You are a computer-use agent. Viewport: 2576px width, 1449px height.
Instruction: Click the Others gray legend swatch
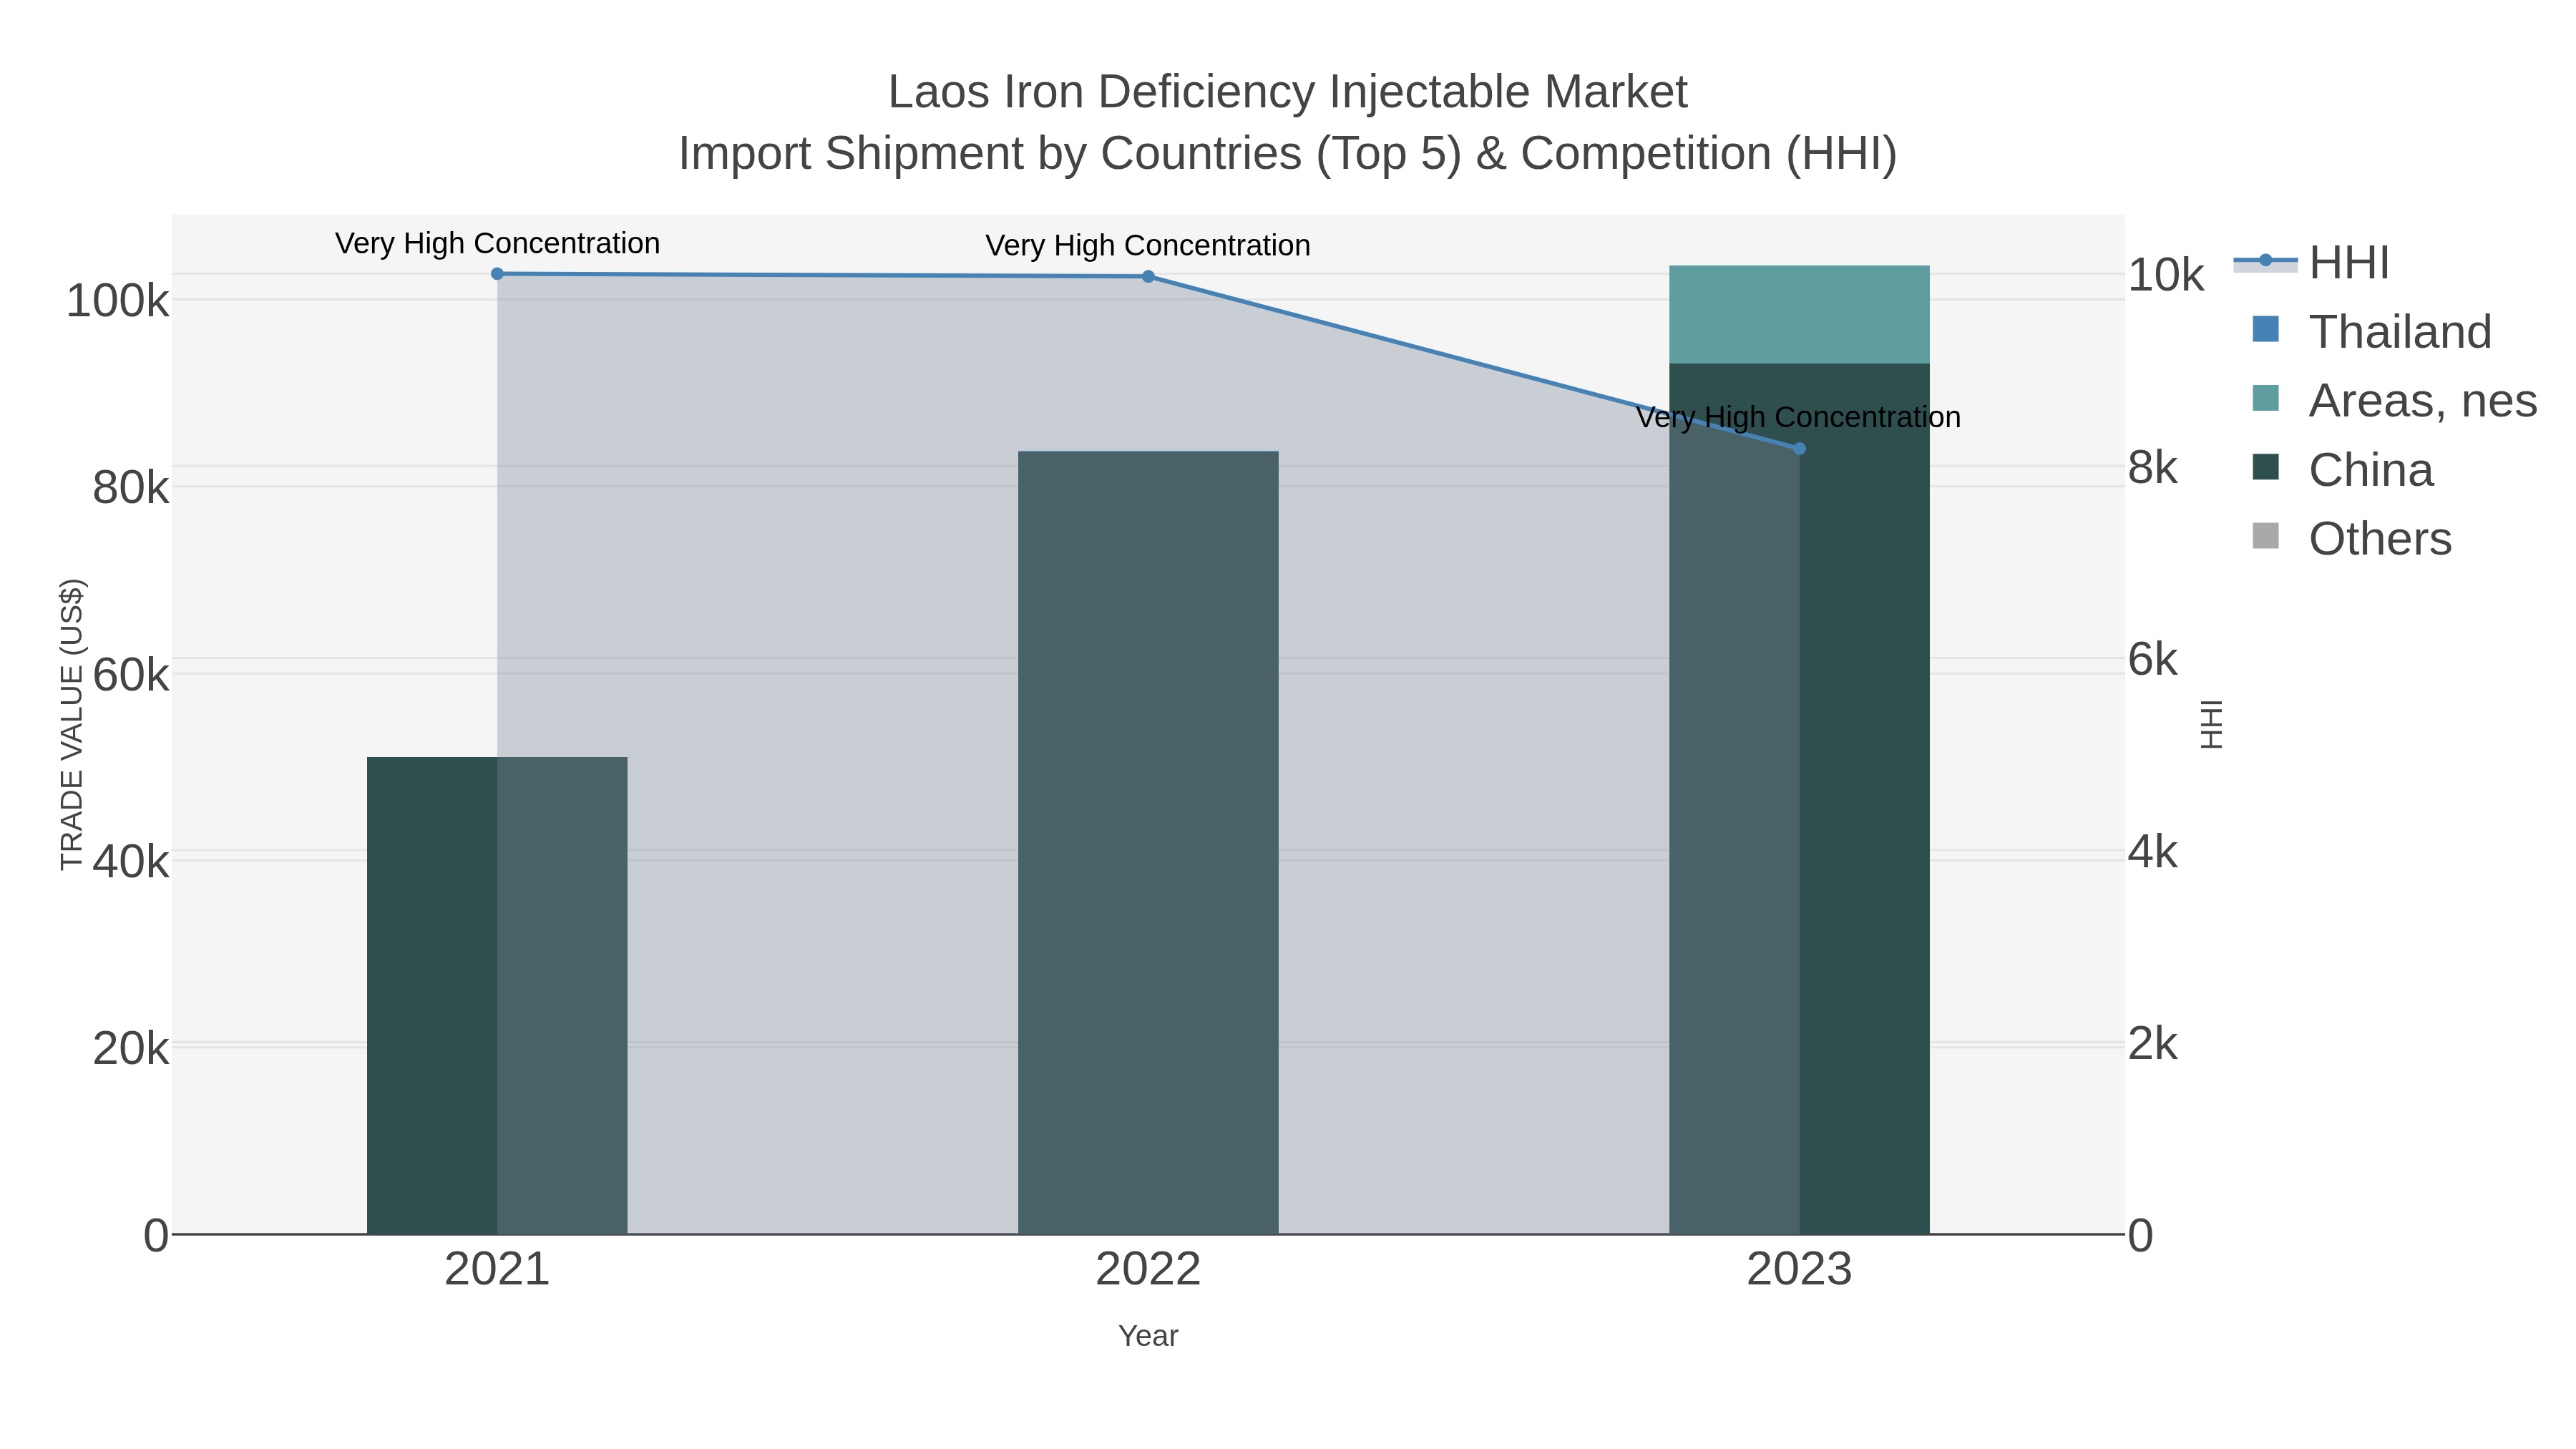point(2266,536)
